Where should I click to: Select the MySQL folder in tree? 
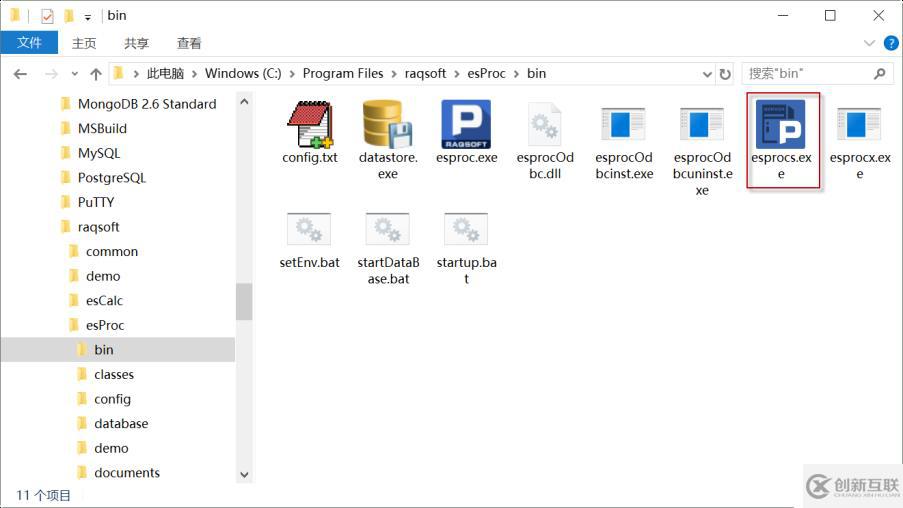[x=98, y=153]
